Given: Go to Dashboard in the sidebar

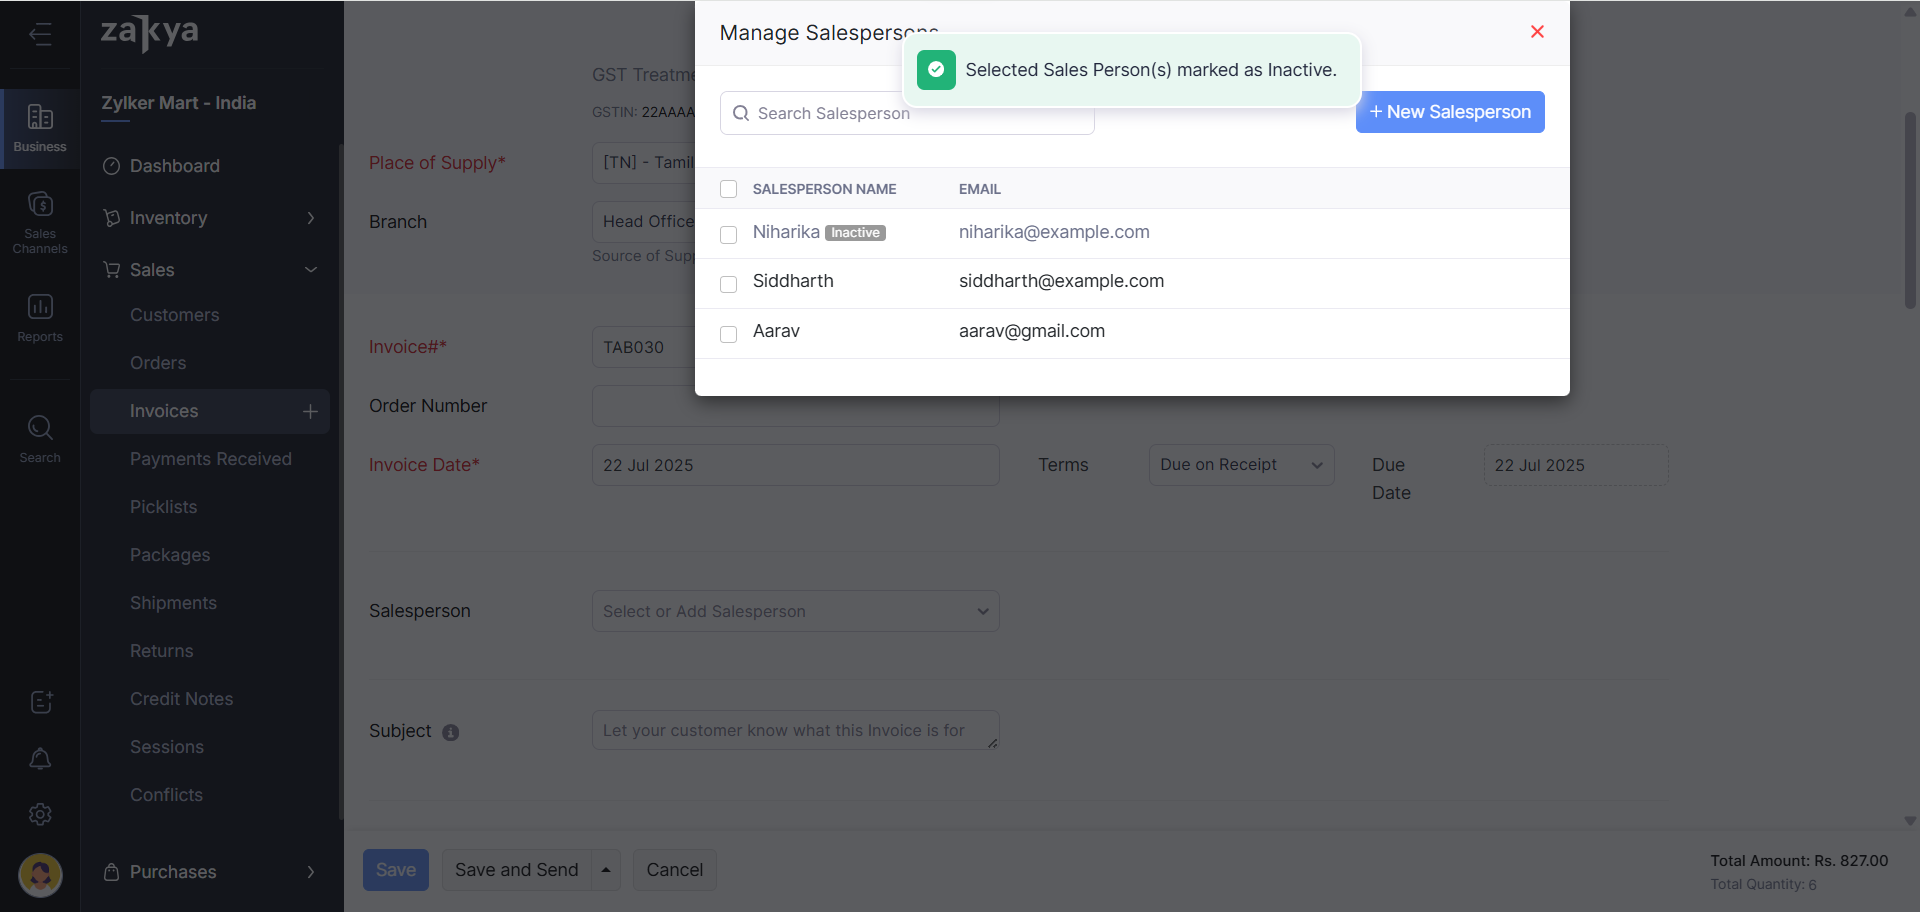Looking at the screenshot, I should pos(174,166).
